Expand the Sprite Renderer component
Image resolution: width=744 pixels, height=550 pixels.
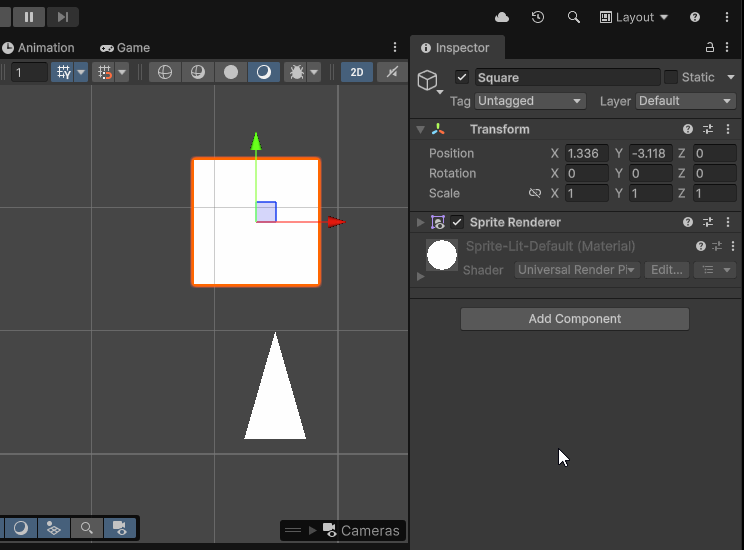420,222
